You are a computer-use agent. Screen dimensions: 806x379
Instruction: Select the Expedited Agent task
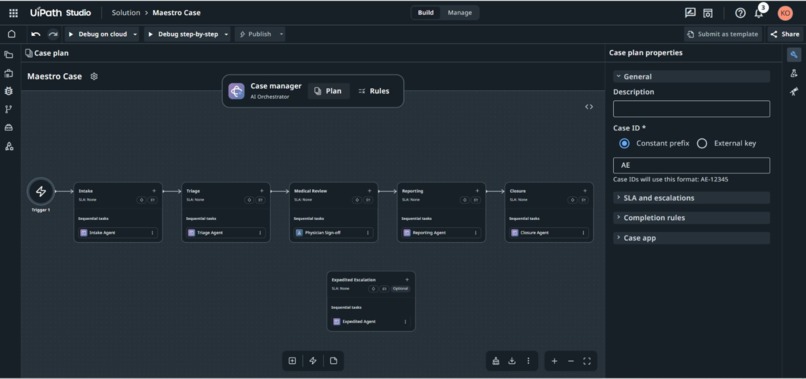pyautogui.click(x=371, y=321)
